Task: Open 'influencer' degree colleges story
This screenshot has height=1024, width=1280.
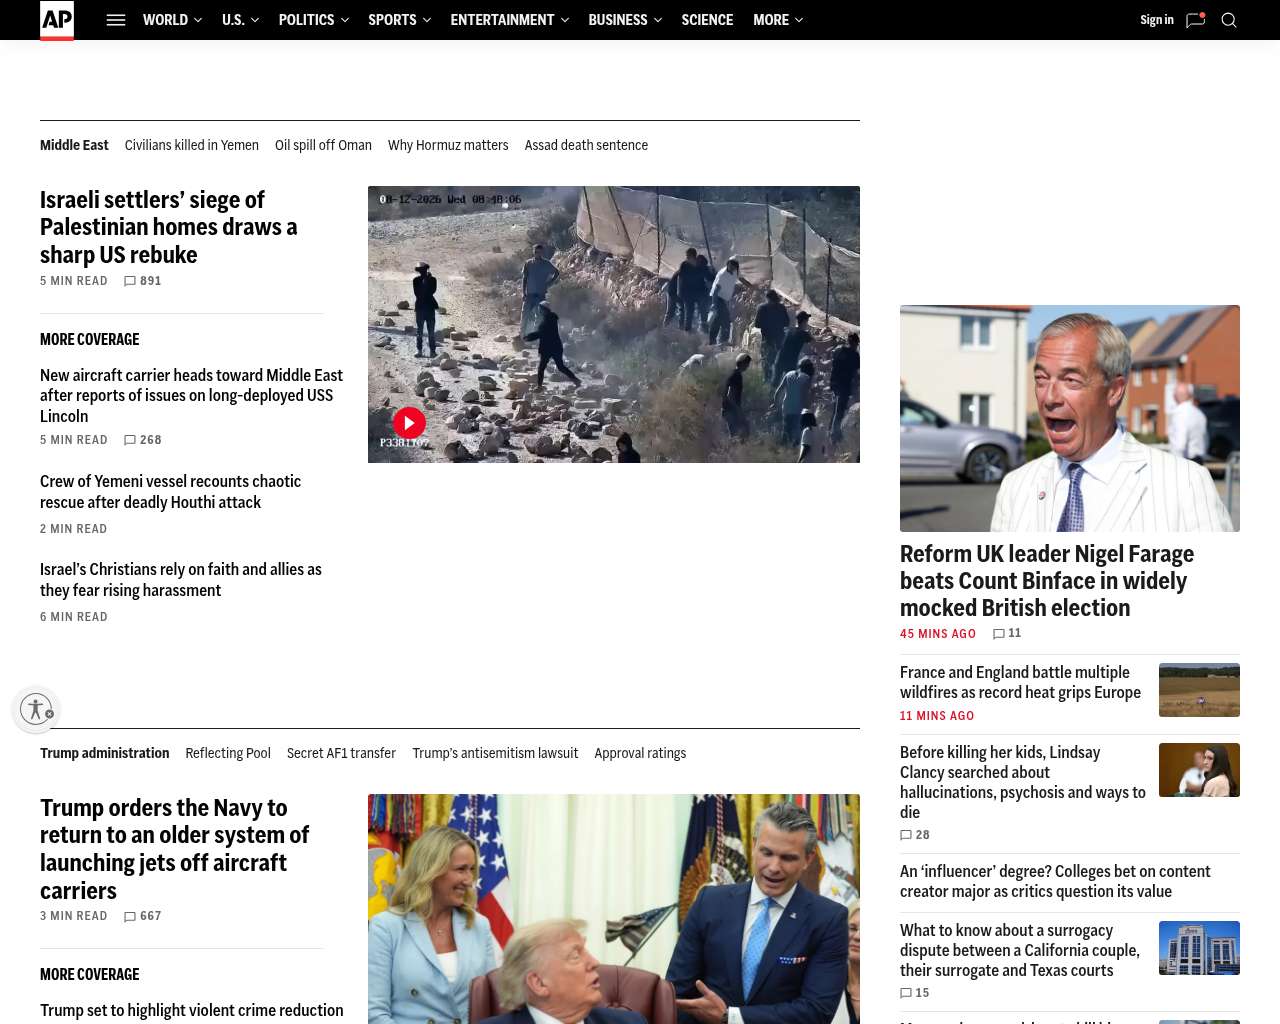Action: (1055, 881)
